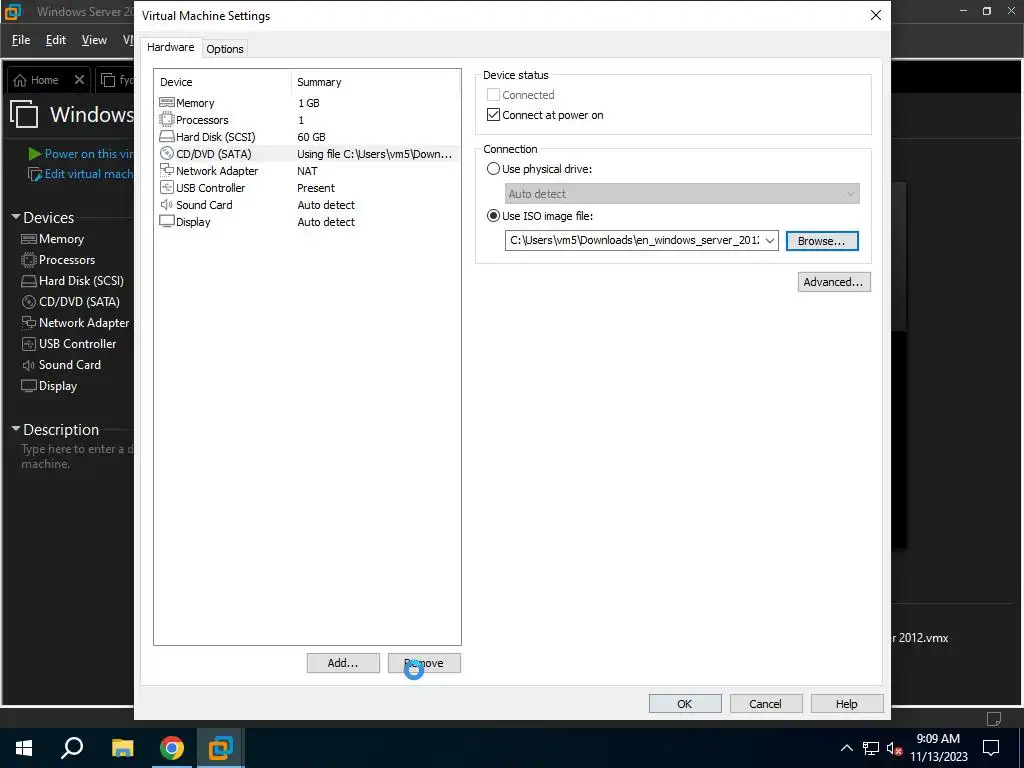The image size is (1024, 768).
Task: Click USB Controller icon in background Devices panel
Action: coord(29,344)
